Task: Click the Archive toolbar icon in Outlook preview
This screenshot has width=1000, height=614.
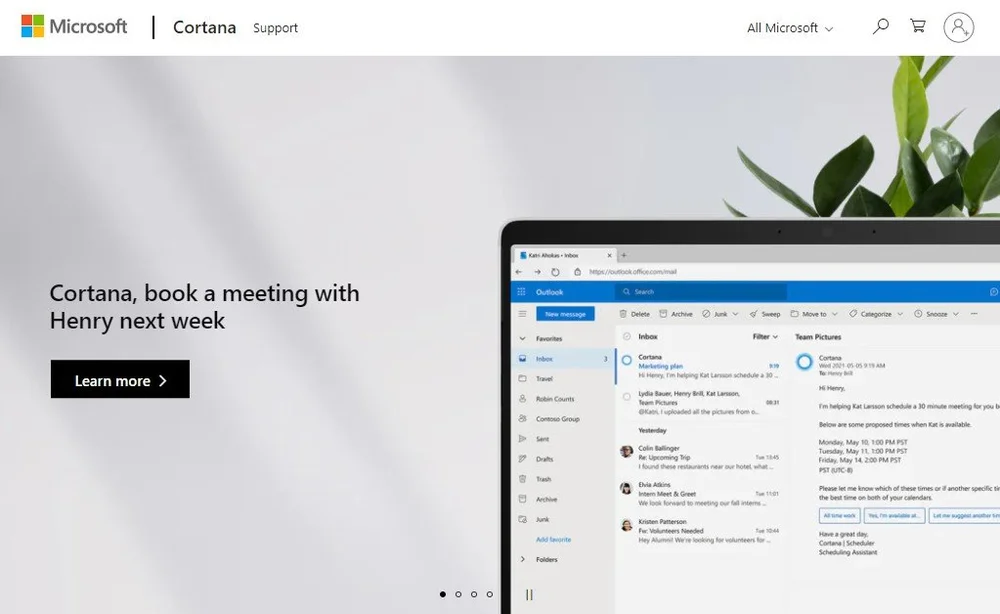Action: point(663,314)
